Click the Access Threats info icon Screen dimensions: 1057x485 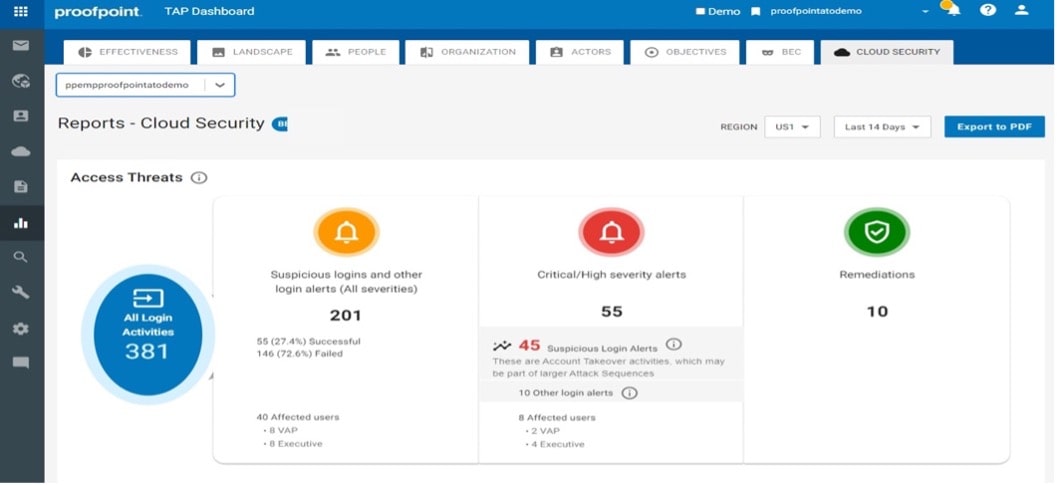(198, 177)
